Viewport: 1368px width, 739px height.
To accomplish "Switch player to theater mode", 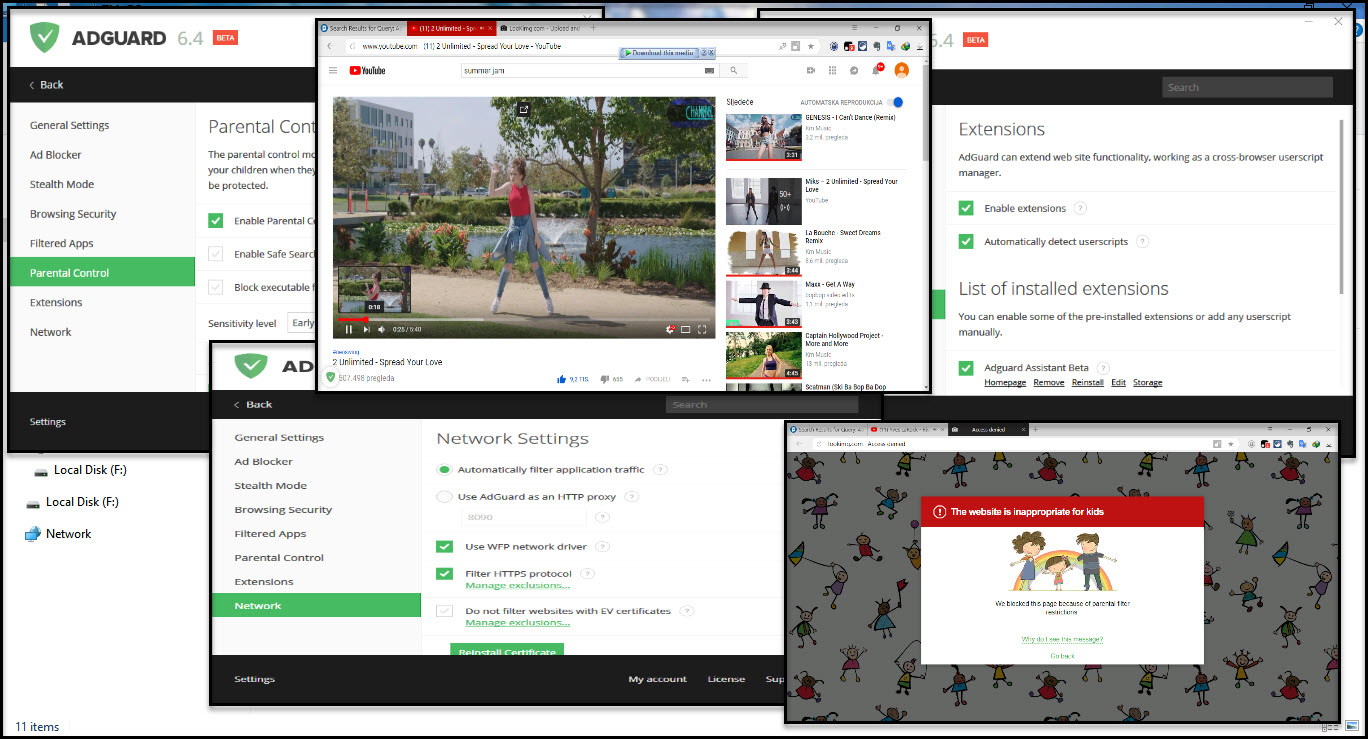I will click(687, 329).
